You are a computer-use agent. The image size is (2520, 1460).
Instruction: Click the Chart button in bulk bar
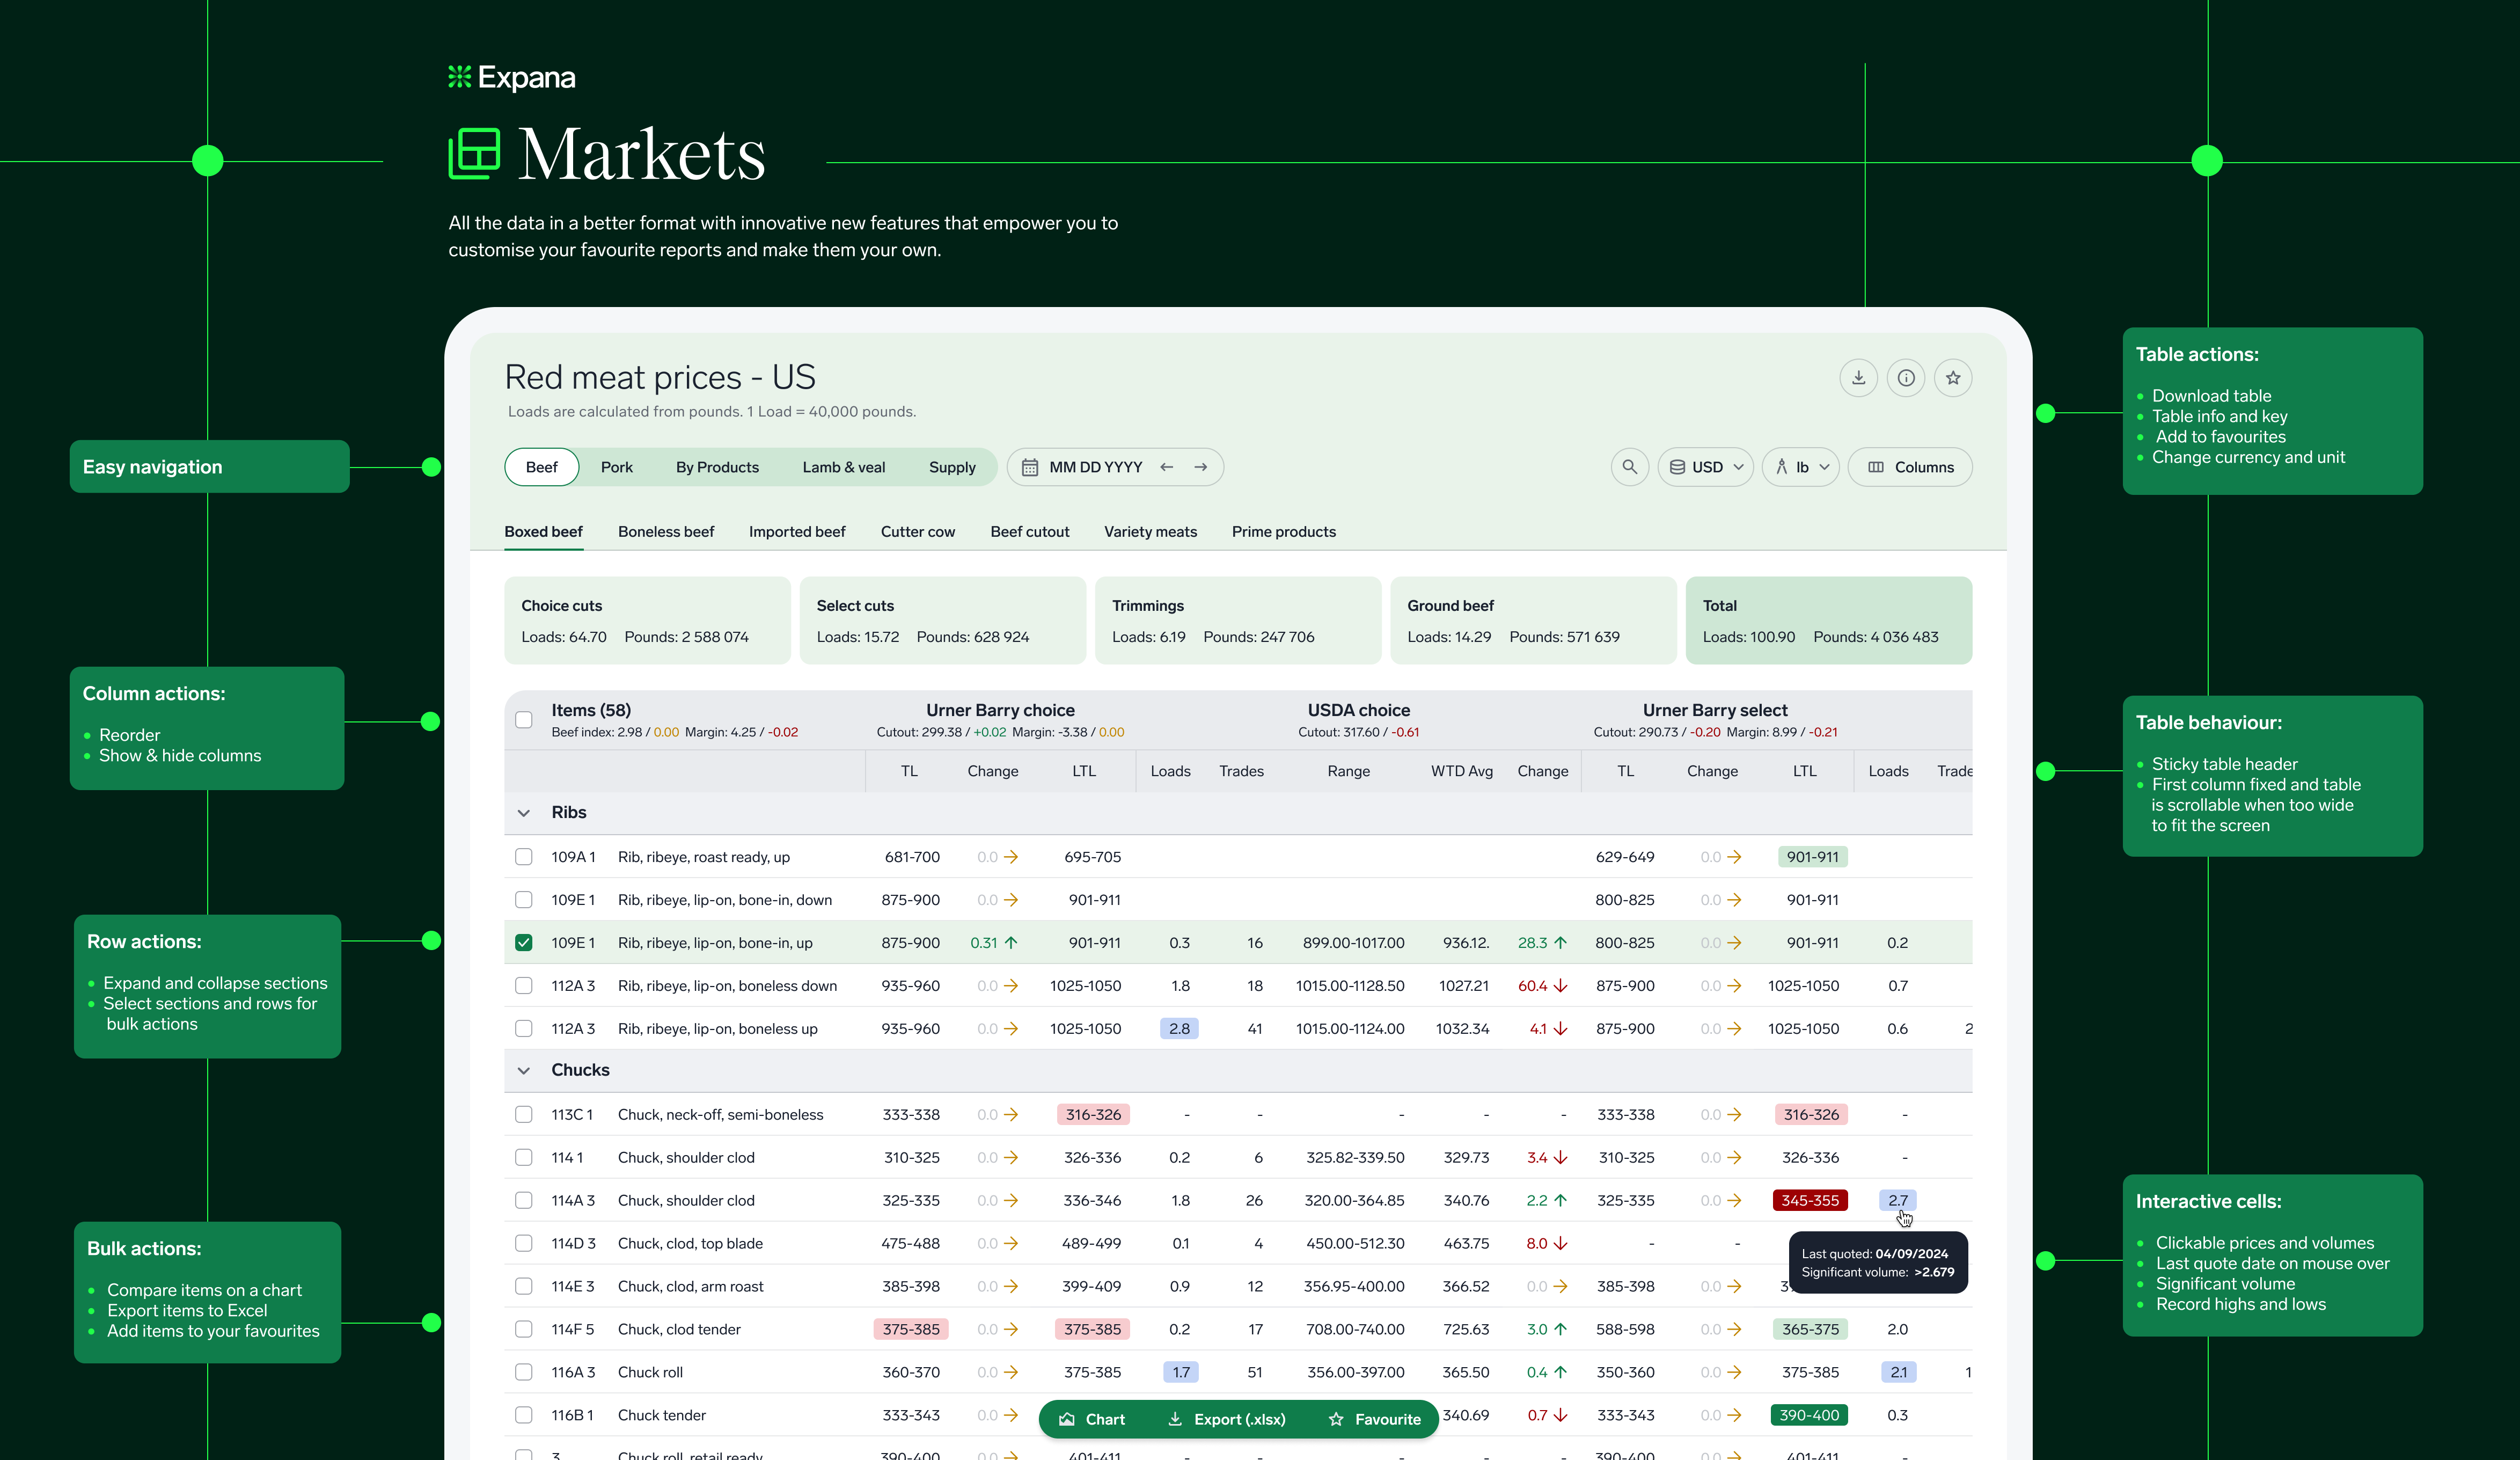point(1092,1419)
